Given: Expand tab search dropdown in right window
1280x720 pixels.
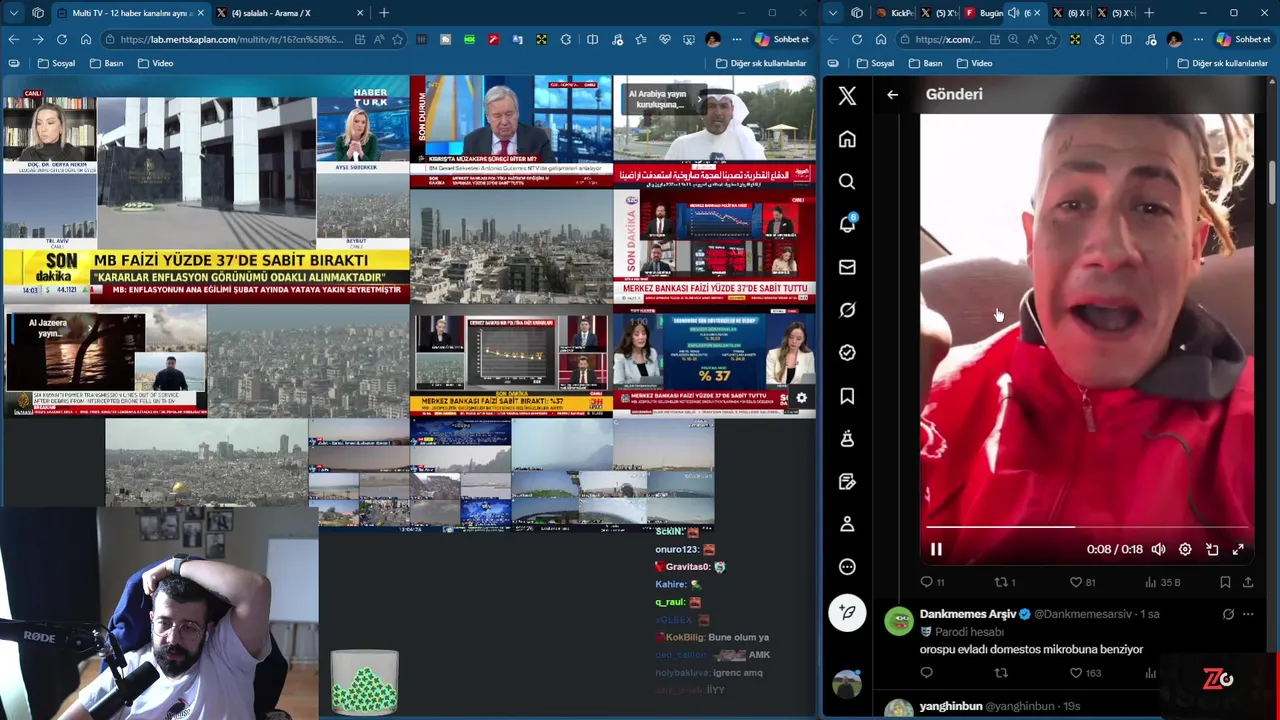Looking at the screenshot, I should coord(833,13).
